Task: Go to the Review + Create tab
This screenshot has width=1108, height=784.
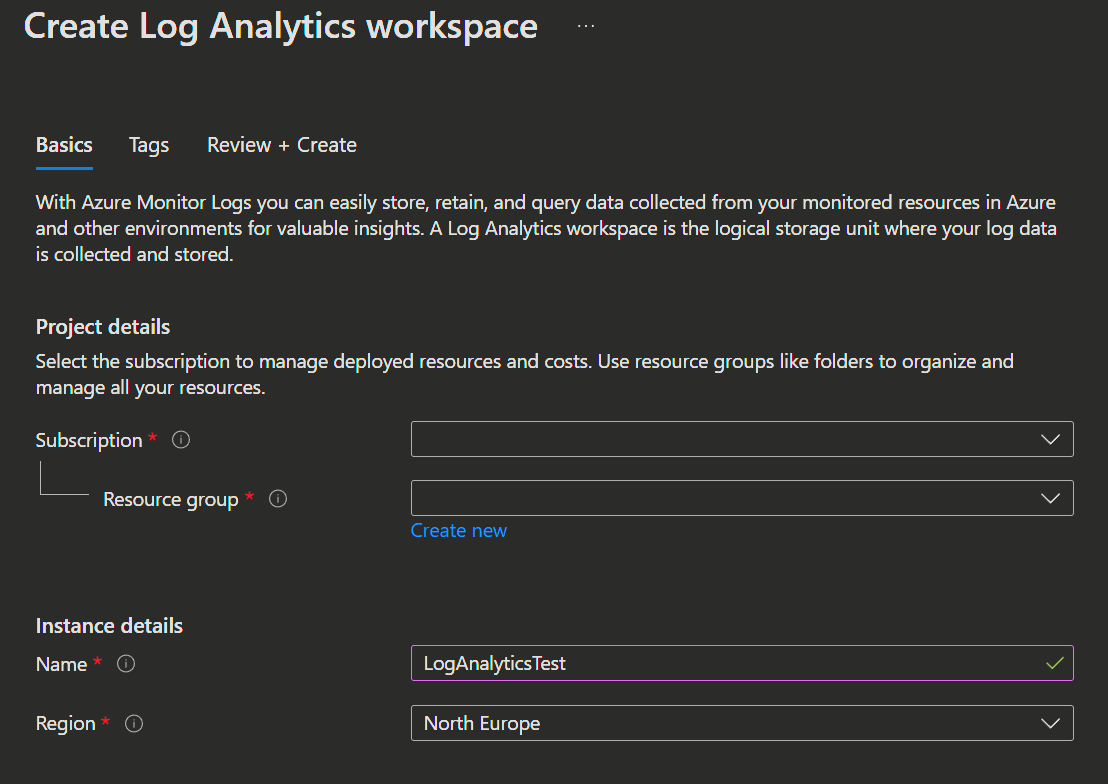Action: [282, 145]
